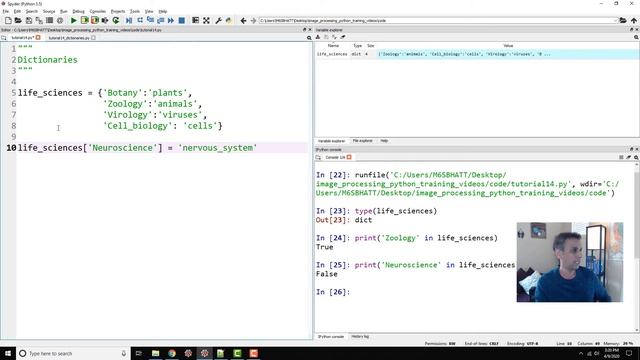Browse working directory folder icon

pos(623,20)
